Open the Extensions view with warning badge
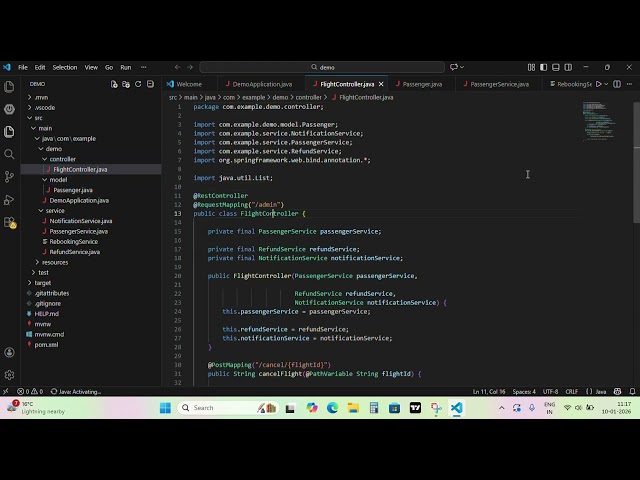640x480 pixels. pos(9,222)
